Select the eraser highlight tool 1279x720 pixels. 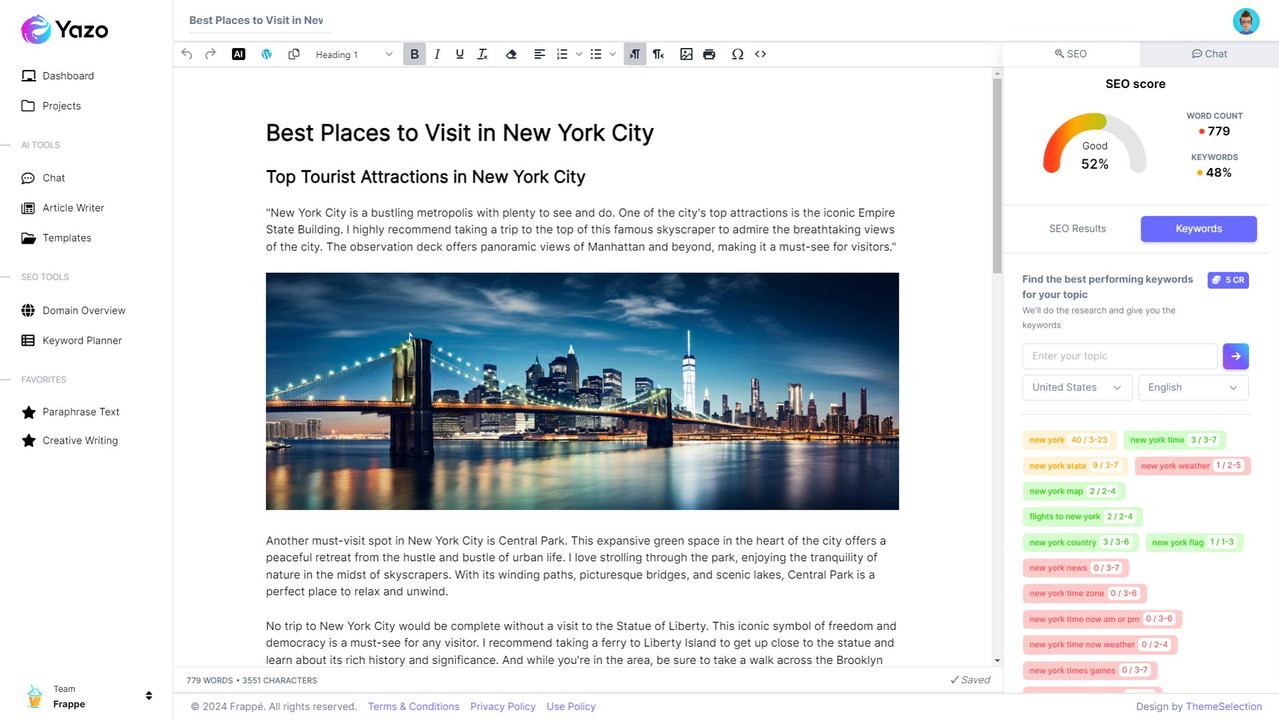click(511, 54)
